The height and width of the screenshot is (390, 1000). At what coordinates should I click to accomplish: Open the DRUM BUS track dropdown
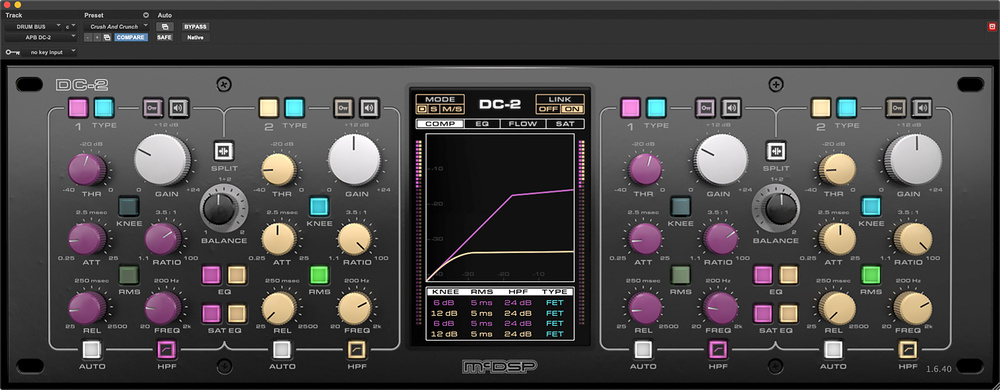pyautogui.click(x=34, y=27)
